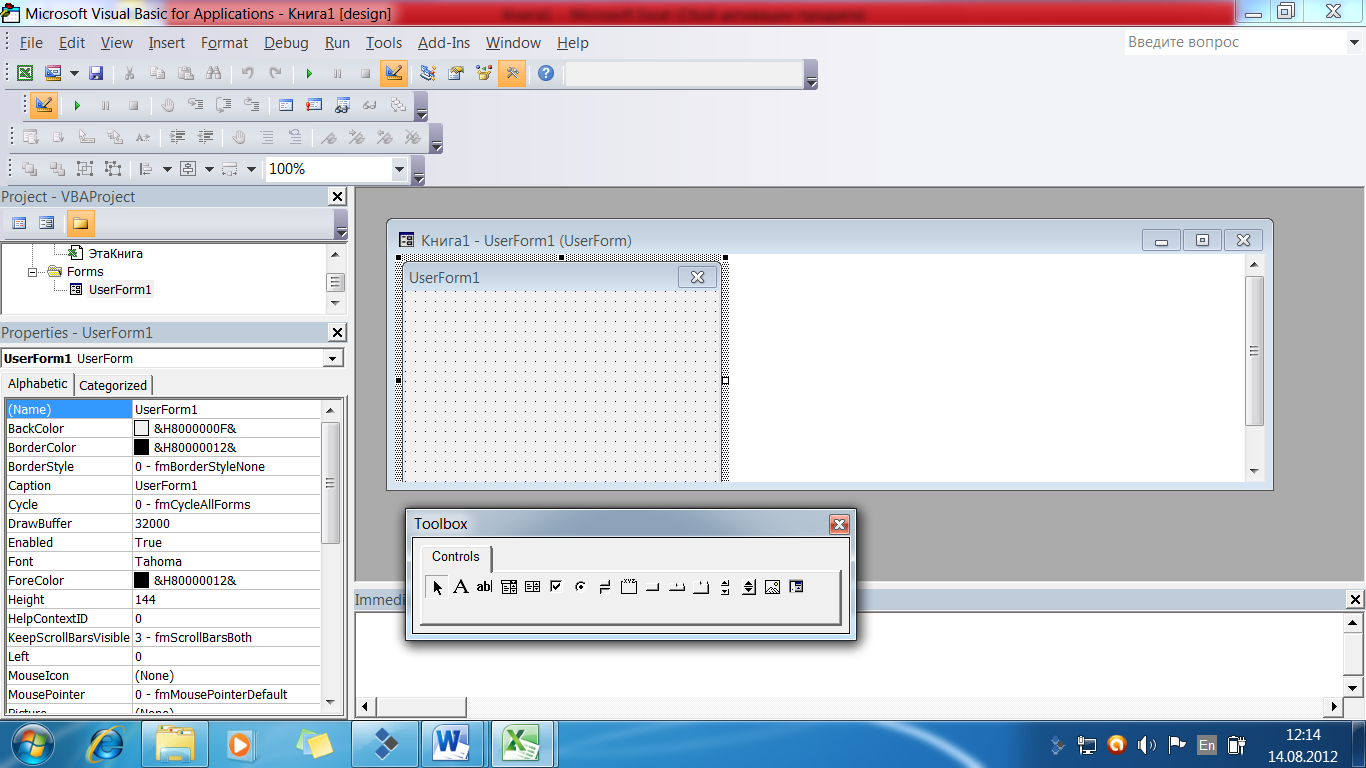Toggle Design Mode on the Standard toolbar

click(x=394, y=73)
